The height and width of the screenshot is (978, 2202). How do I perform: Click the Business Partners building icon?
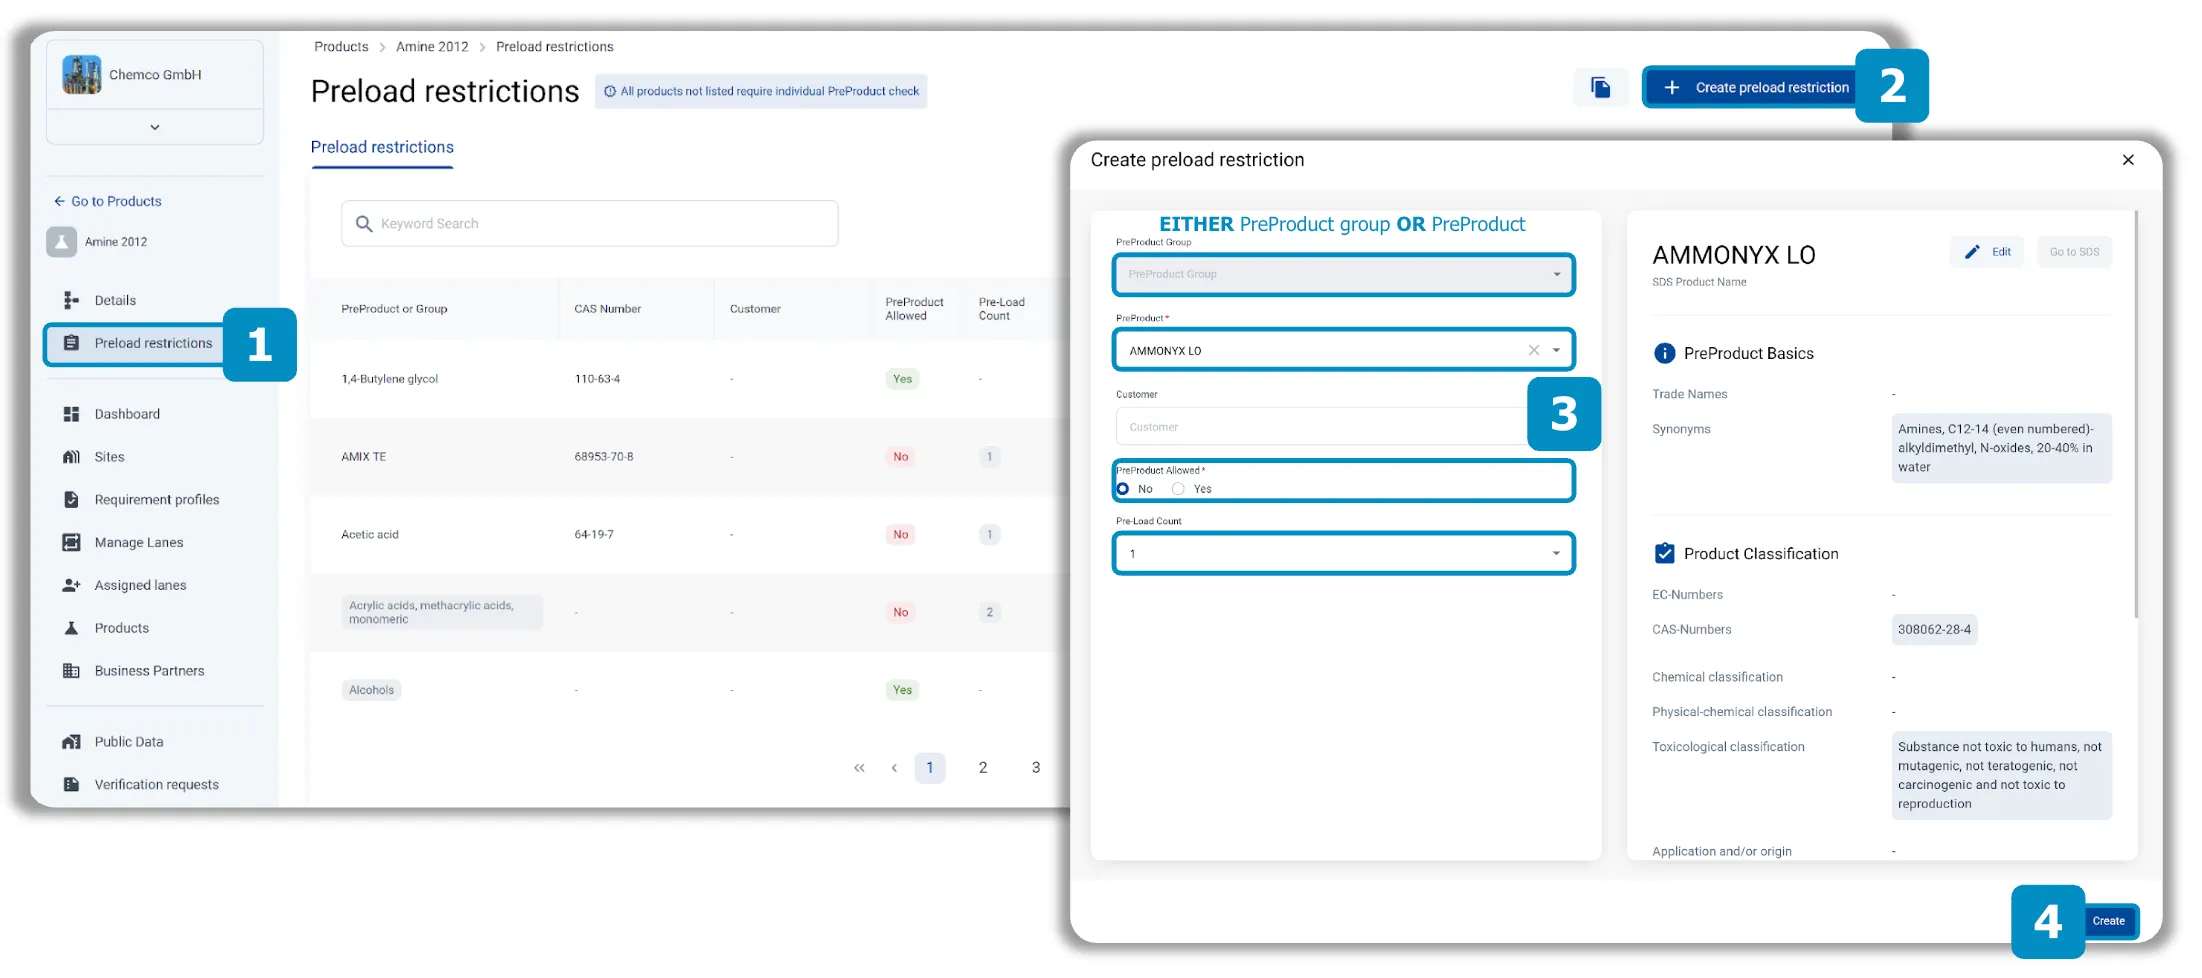point(71,671)
